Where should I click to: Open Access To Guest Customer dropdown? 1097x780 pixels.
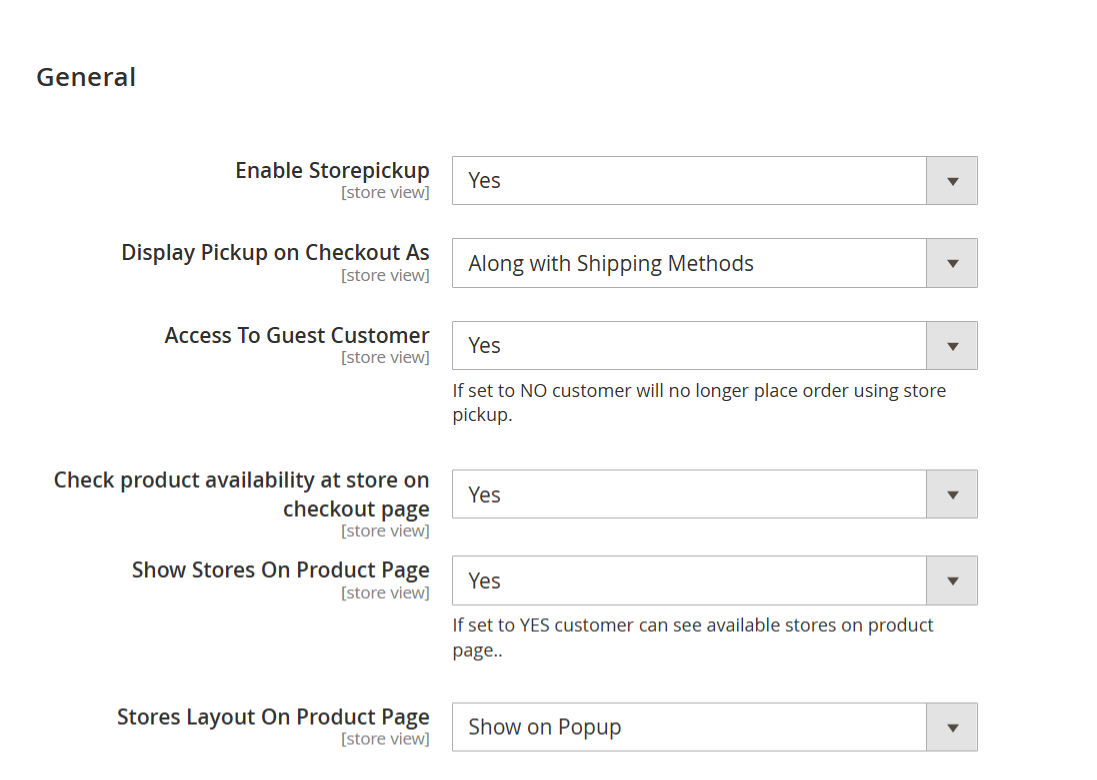click(714, 346)
